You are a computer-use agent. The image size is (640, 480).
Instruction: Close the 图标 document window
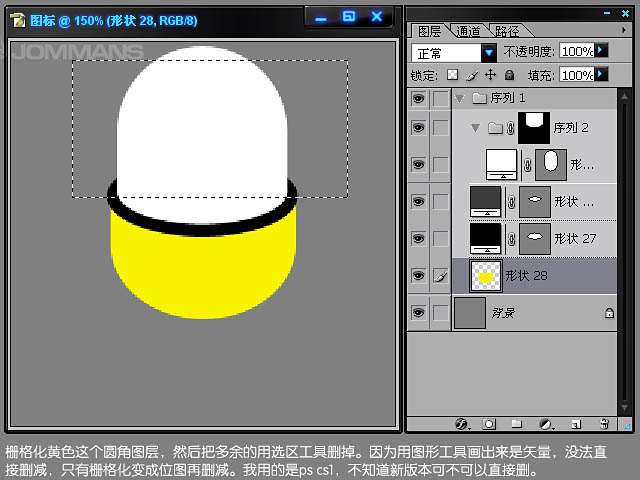tap(377, 17)
